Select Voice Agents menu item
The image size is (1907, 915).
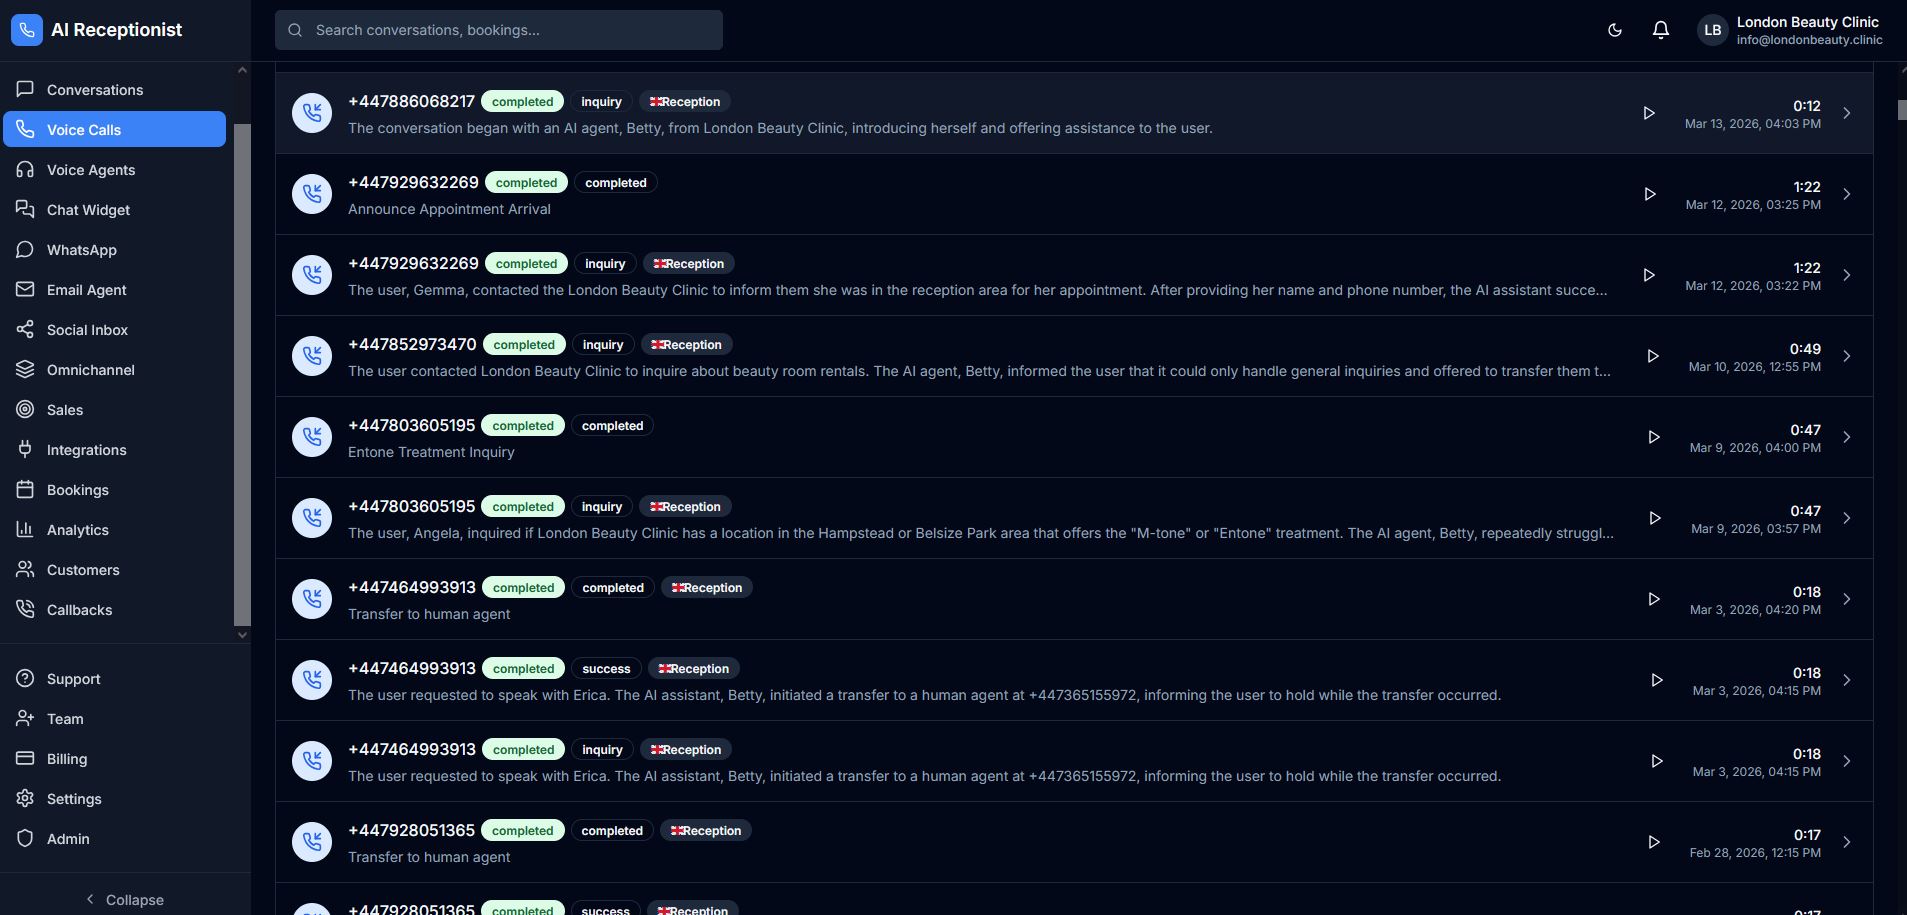click(x=90, y=170)
